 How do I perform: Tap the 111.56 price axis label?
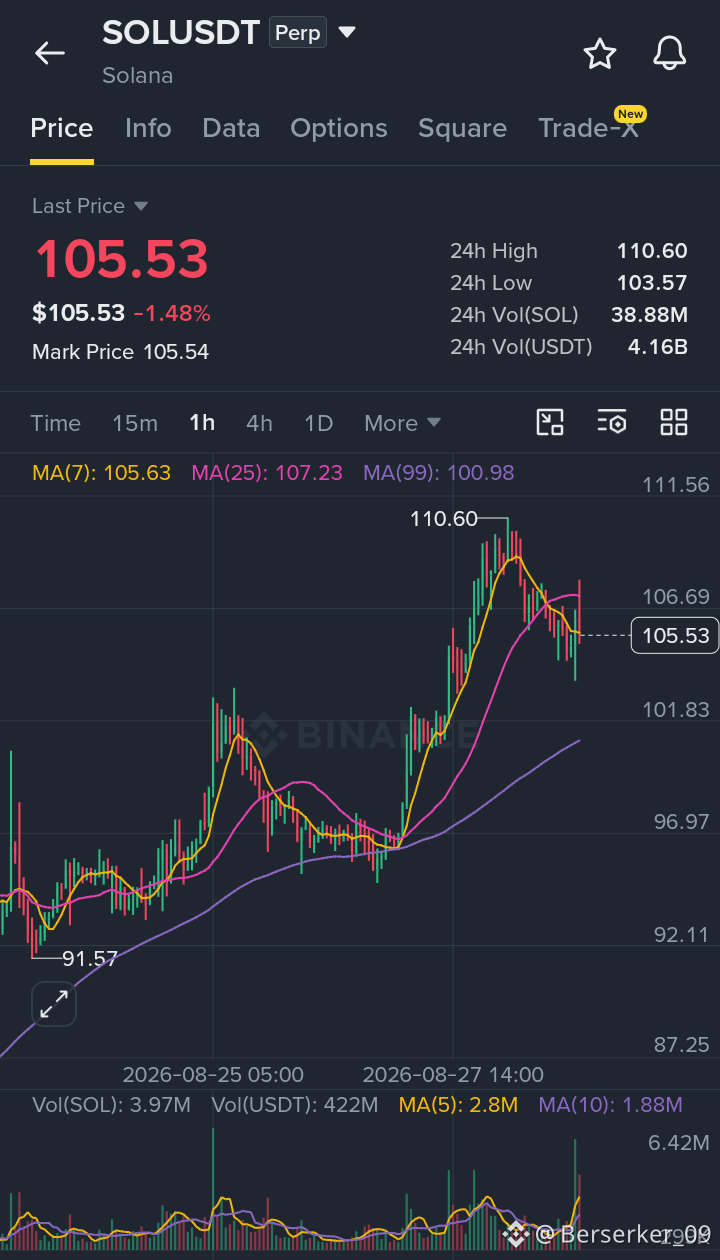(x=676, y=485)
